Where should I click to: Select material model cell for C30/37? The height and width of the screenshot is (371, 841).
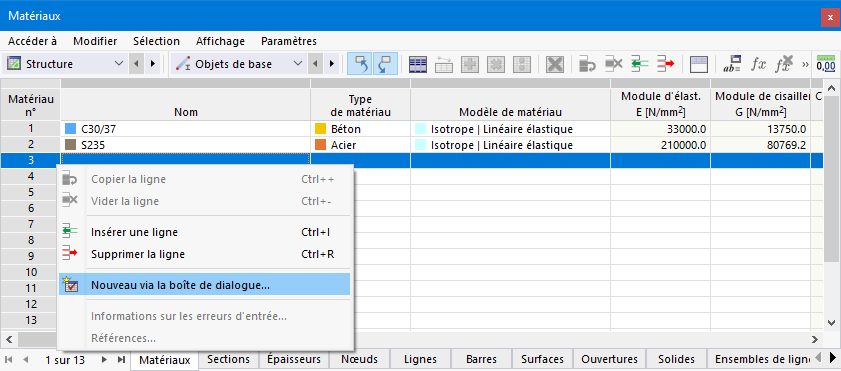click(510, 129)
